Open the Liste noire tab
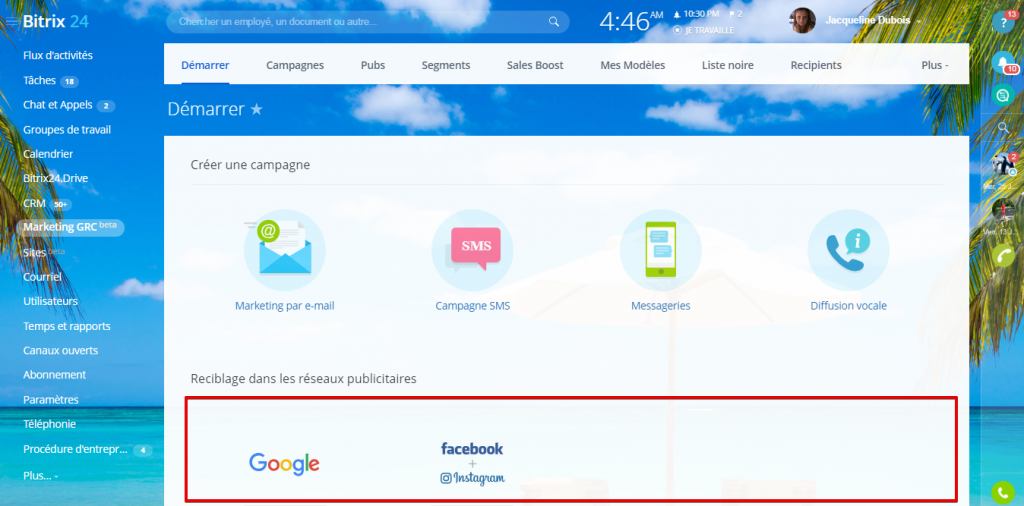The width and height of the screenshot is (1024, 506). pyautogui.click(x=728, y=65)
